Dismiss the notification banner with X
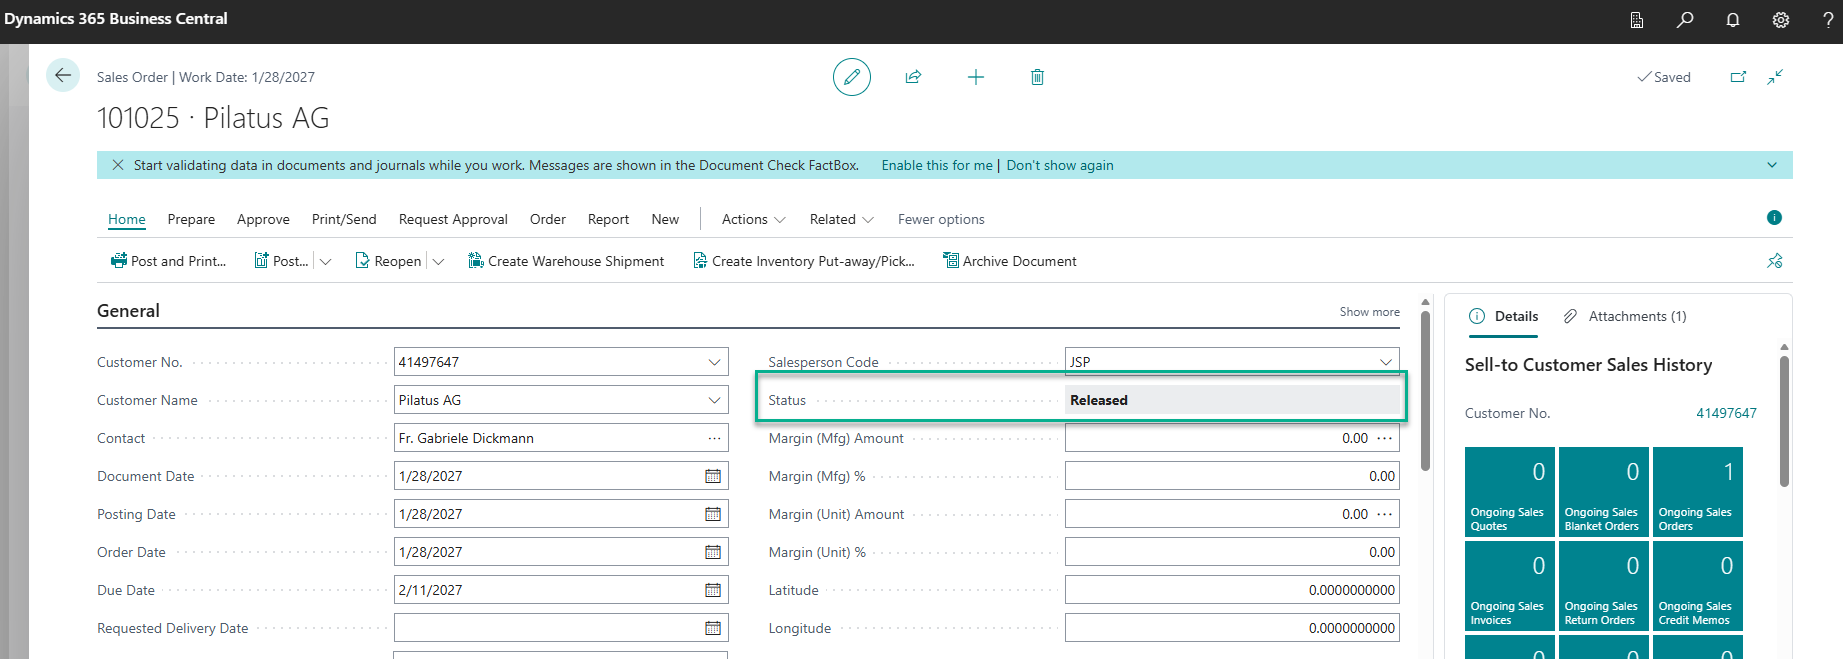The image size is (1843, 659). [118, 165]
